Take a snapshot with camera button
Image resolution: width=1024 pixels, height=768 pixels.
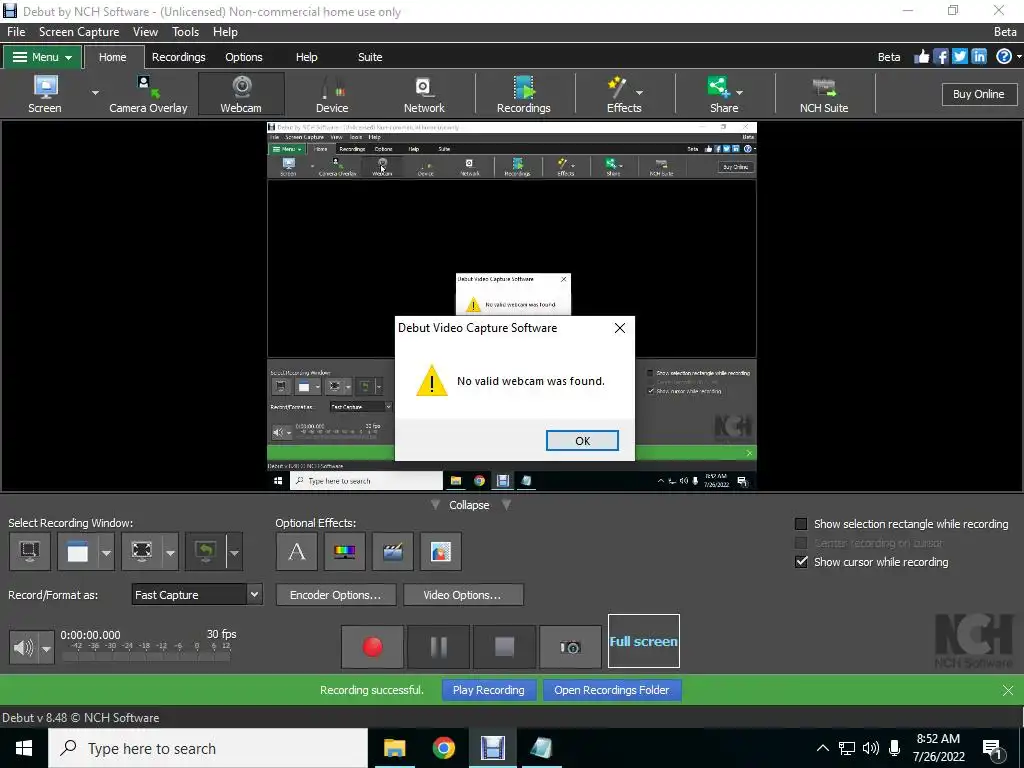coord(570,647)
